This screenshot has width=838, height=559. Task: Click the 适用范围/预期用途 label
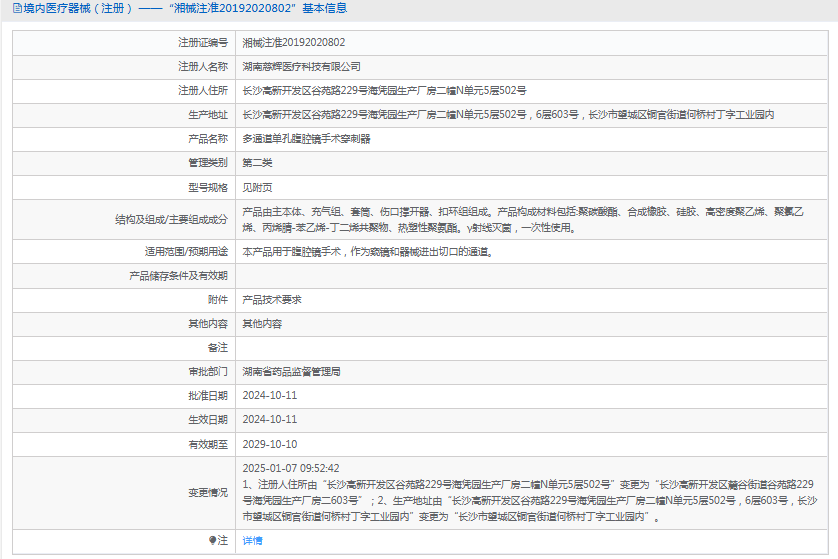[186, 252]
